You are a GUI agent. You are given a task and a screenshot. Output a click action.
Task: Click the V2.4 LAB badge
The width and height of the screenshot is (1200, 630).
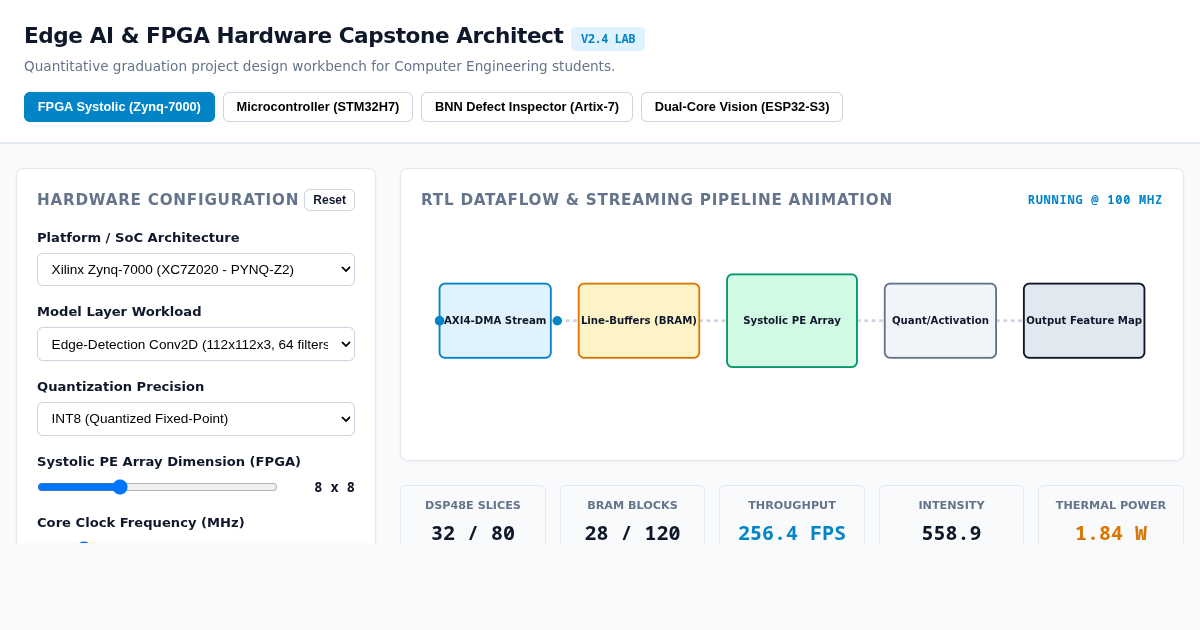coord(608,39)
